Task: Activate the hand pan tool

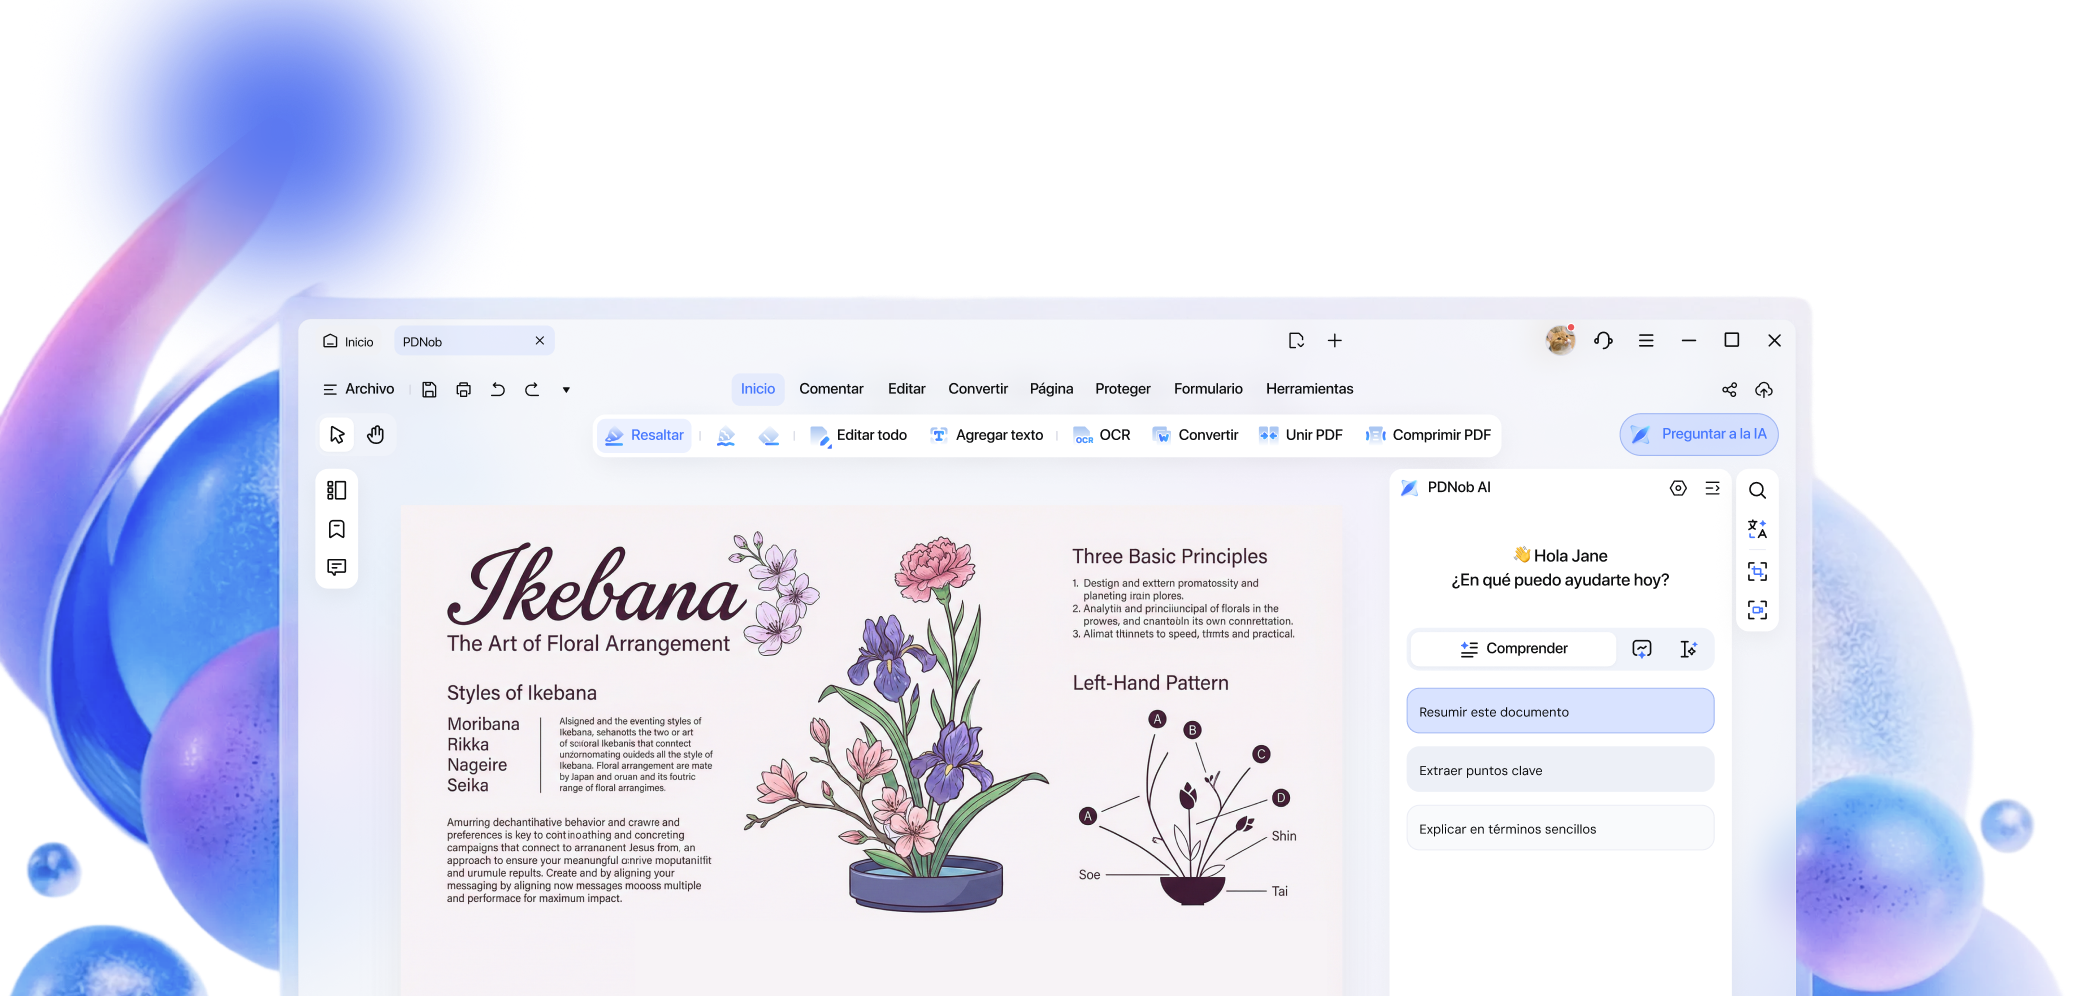Action: click(376, 435)
